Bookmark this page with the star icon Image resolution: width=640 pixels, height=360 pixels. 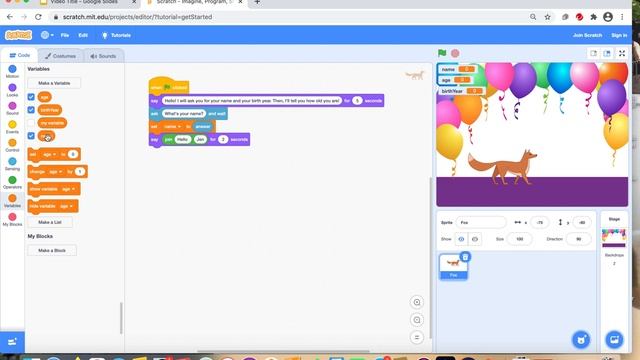point(547,17)
